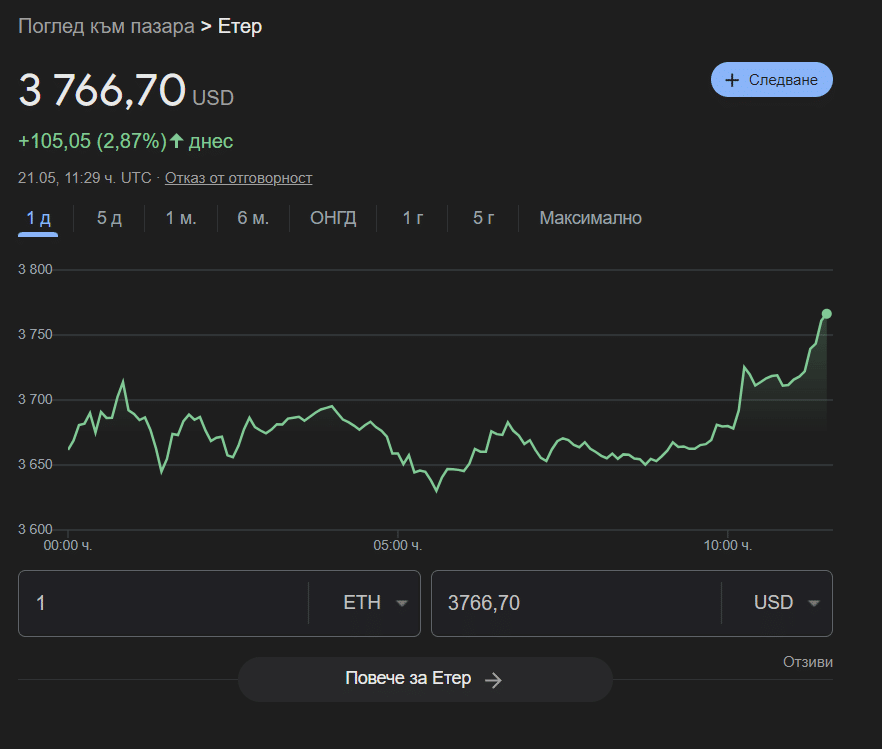Open the Повече за Етер button
Viewport: 882px width, 749px height.
(x=425, y=679)
